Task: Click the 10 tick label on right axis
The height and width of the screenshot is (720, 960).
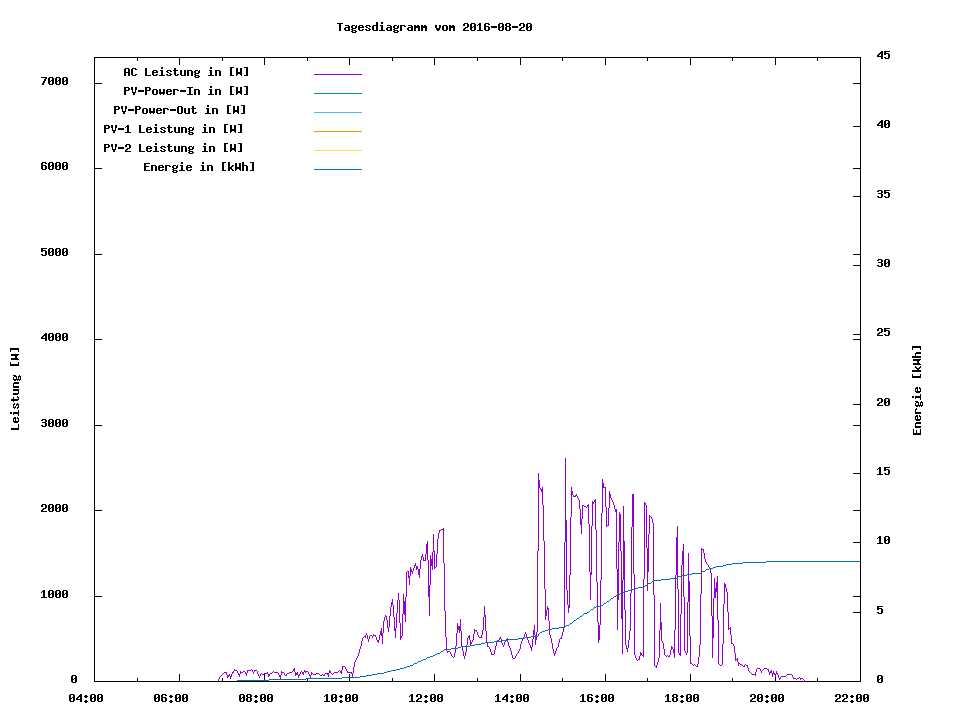Action: point(883,541)
